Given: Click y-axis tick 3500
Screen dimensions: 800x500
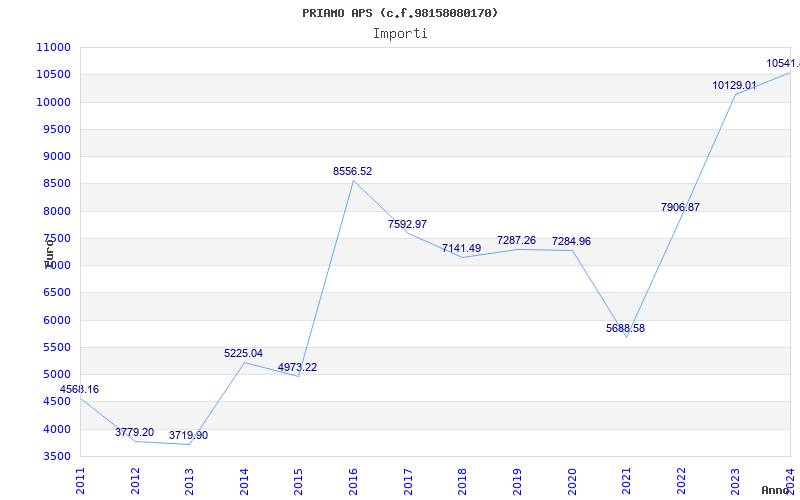Looking at the screenshot, I should pos(56,456).
